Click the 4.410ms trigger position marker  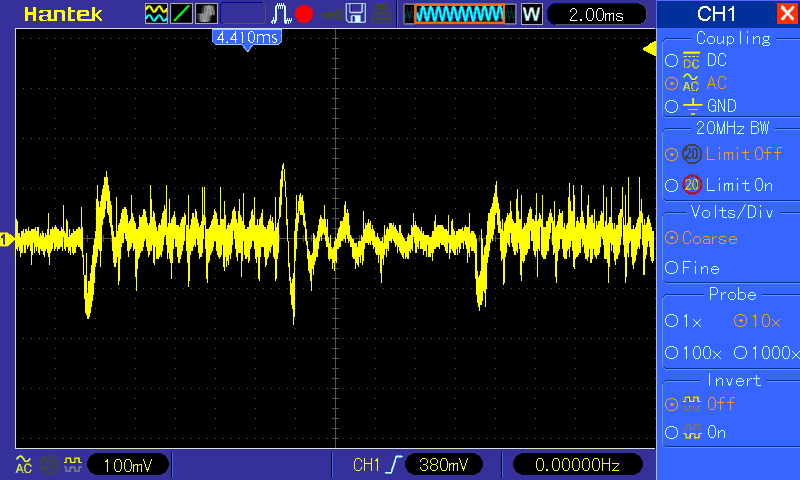click(x=247, y=39)
